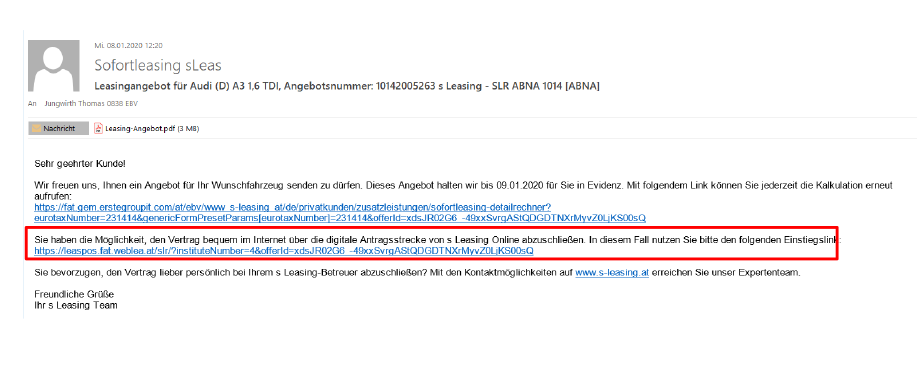
Task: Click the sender avatar placeholder image
Action: click(53, 66)
